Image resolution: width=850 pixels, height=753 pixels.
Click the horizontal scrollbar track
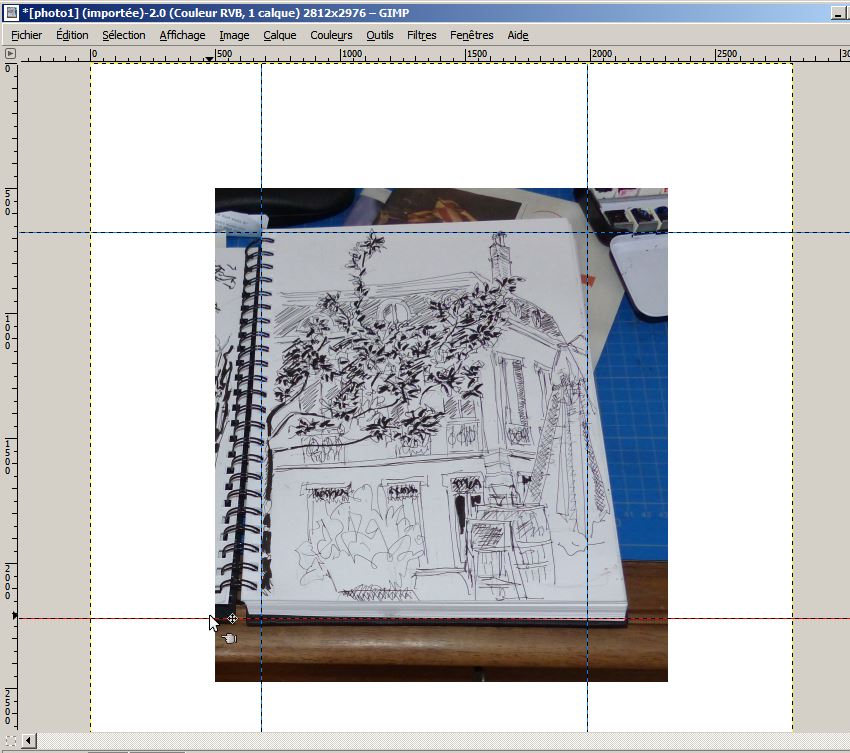(x=443, y=741)
